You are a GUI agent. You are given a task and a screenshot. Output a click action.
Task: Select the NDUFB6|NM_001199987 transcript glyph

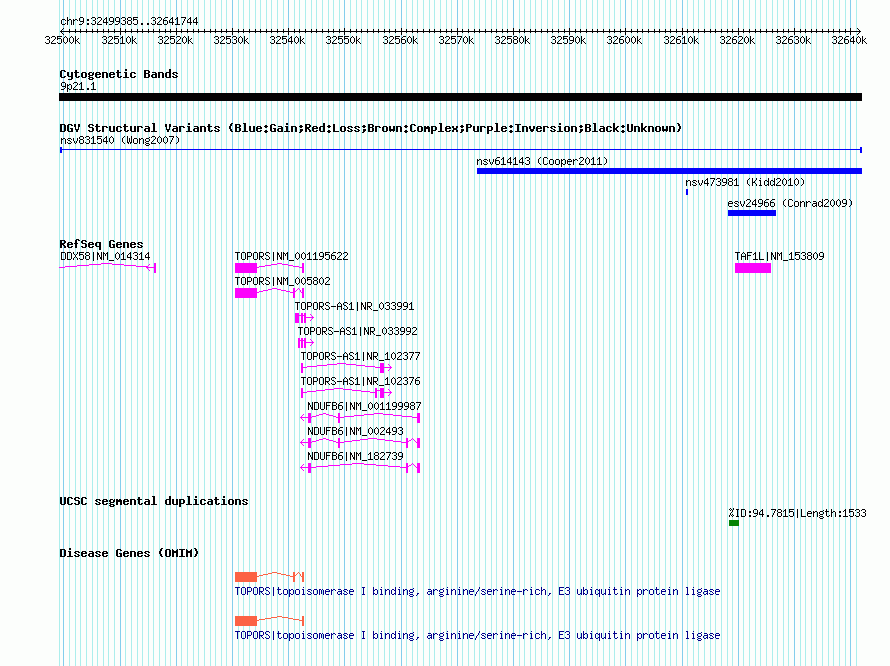360,418
